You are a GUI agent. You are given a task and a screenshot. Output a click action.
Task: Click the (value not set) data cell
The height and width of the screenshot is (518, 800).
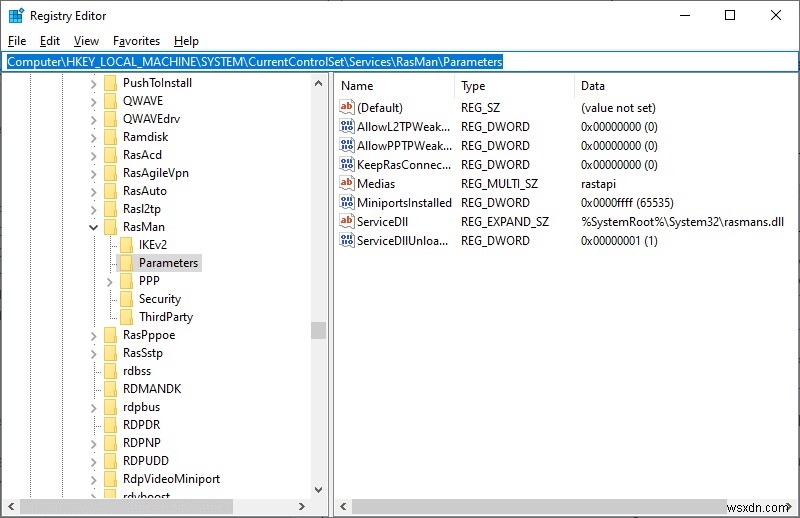(618, 108)
